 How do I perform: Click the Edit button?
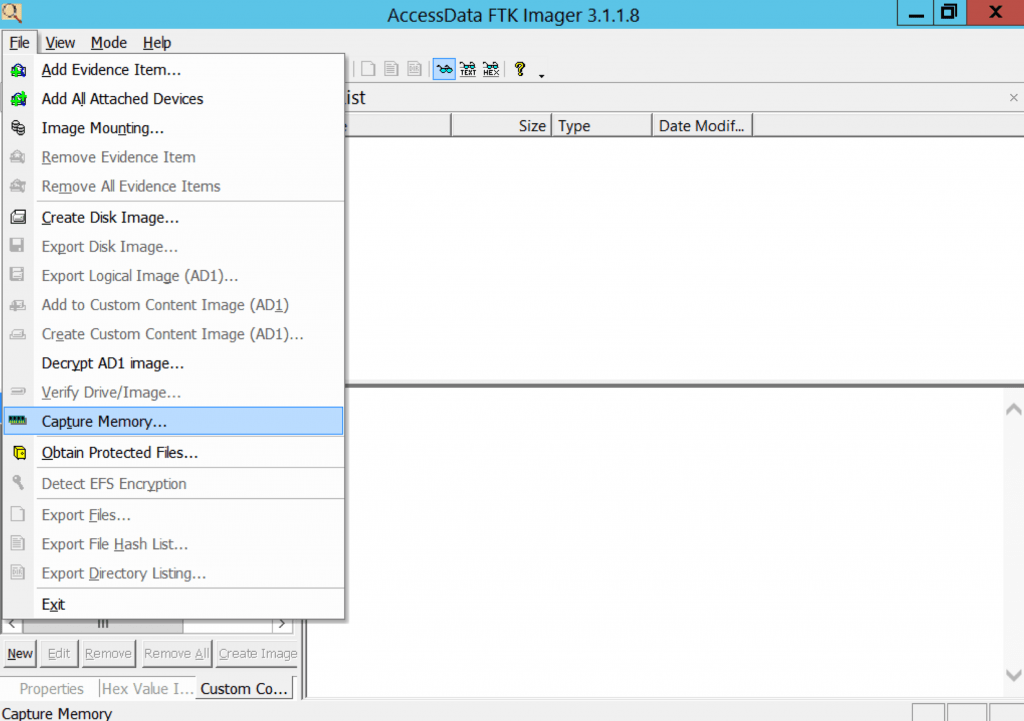point(59,654)
